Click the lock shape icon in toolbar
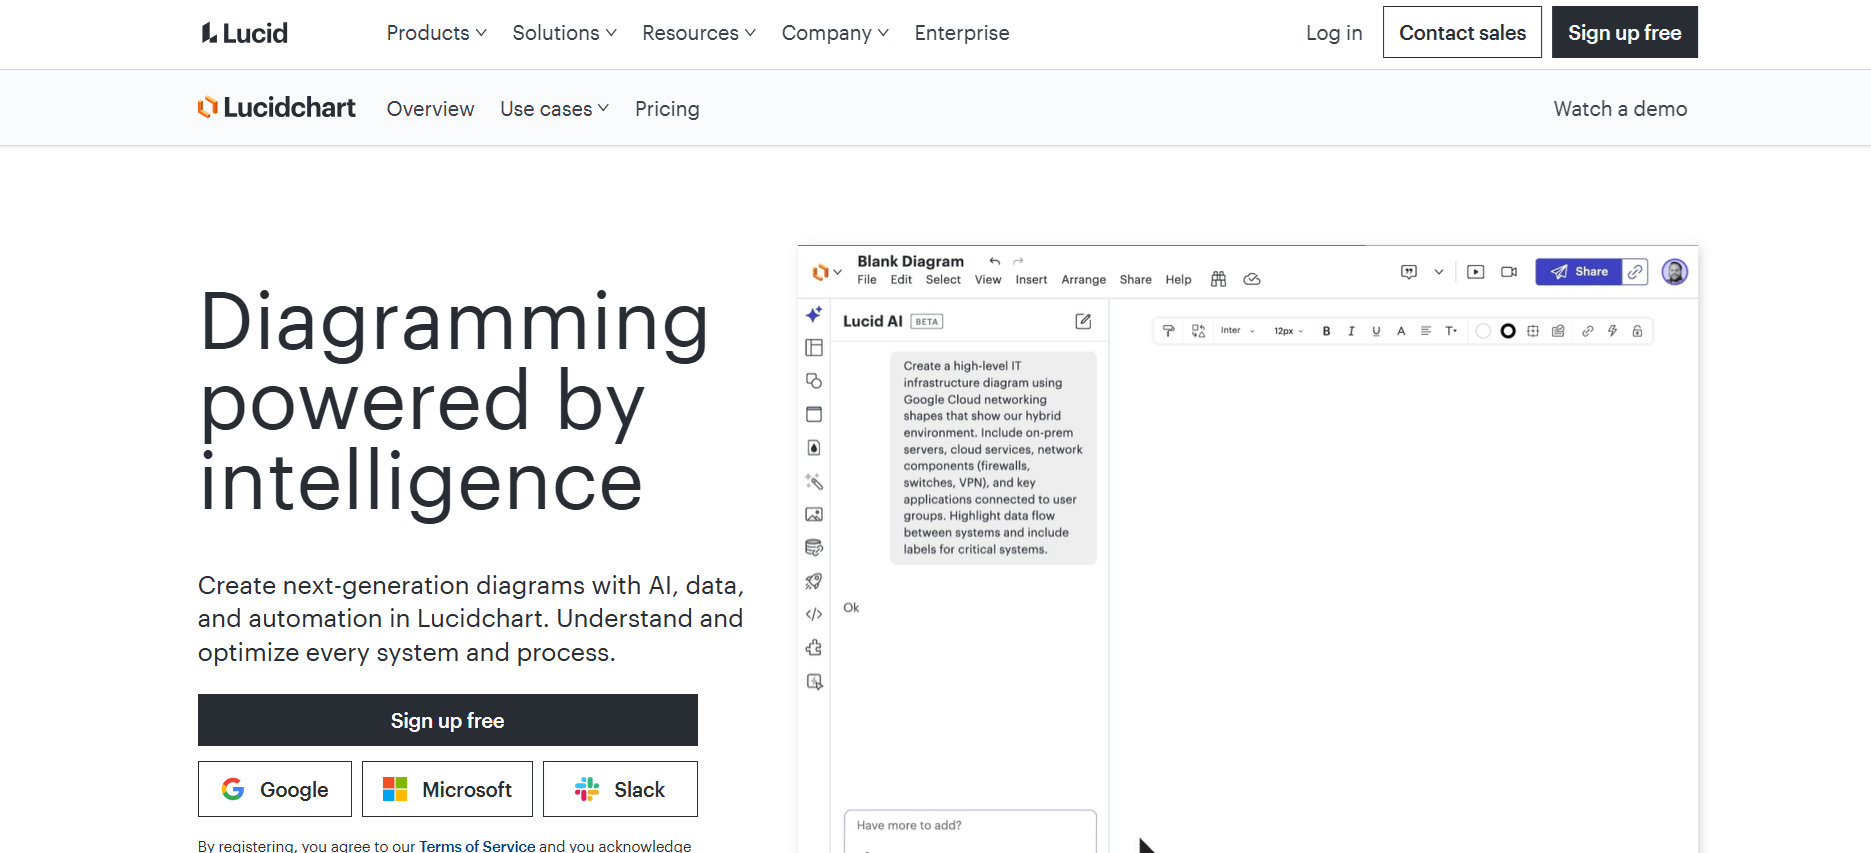Viewport: 1871px width, 853px height. click(1637, 331)
